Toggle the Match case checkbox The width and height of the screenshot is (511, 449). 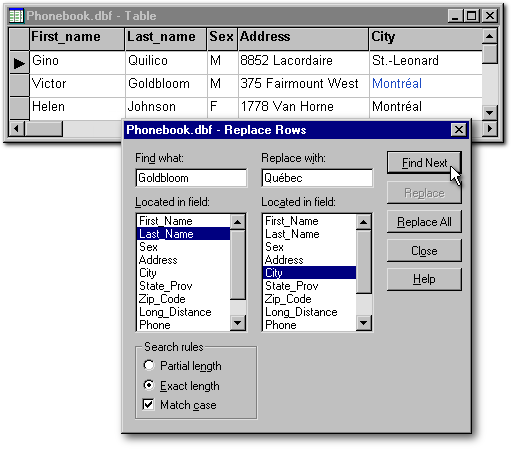pyautogui.click(x=148, y=404)
